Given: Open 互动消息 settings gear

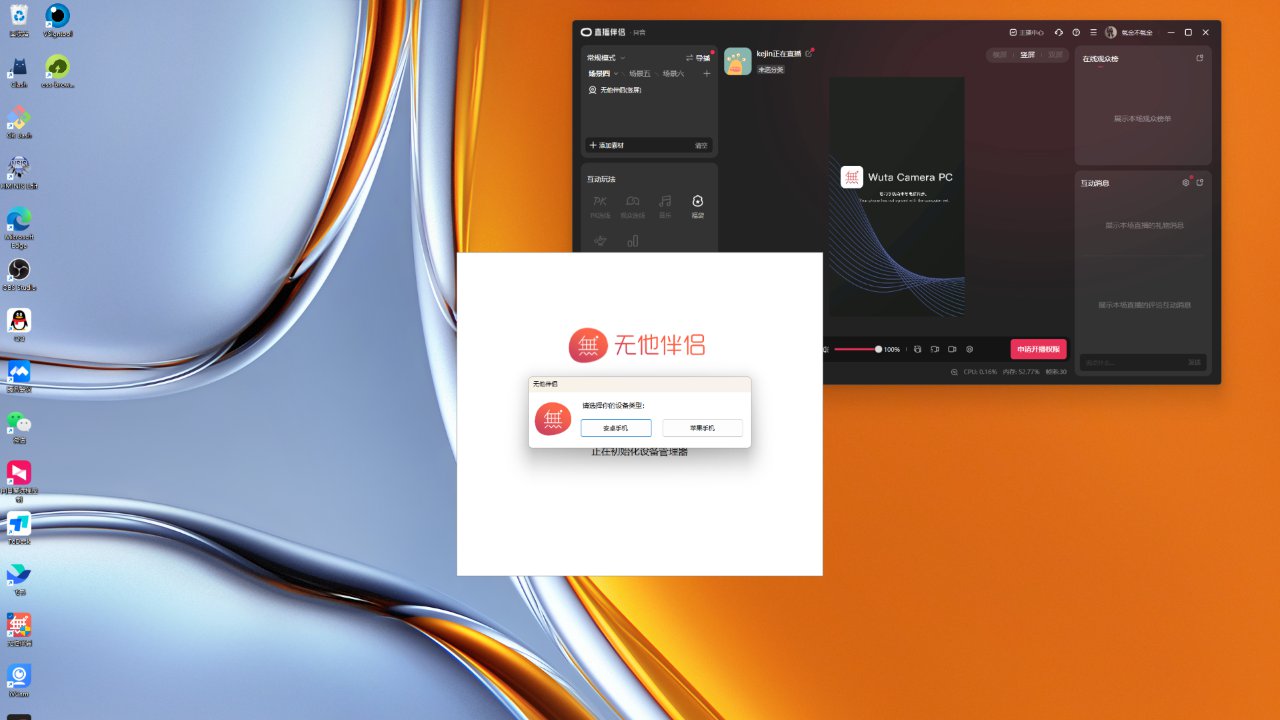Looking at the screenshot, I should click(1186, 183).
